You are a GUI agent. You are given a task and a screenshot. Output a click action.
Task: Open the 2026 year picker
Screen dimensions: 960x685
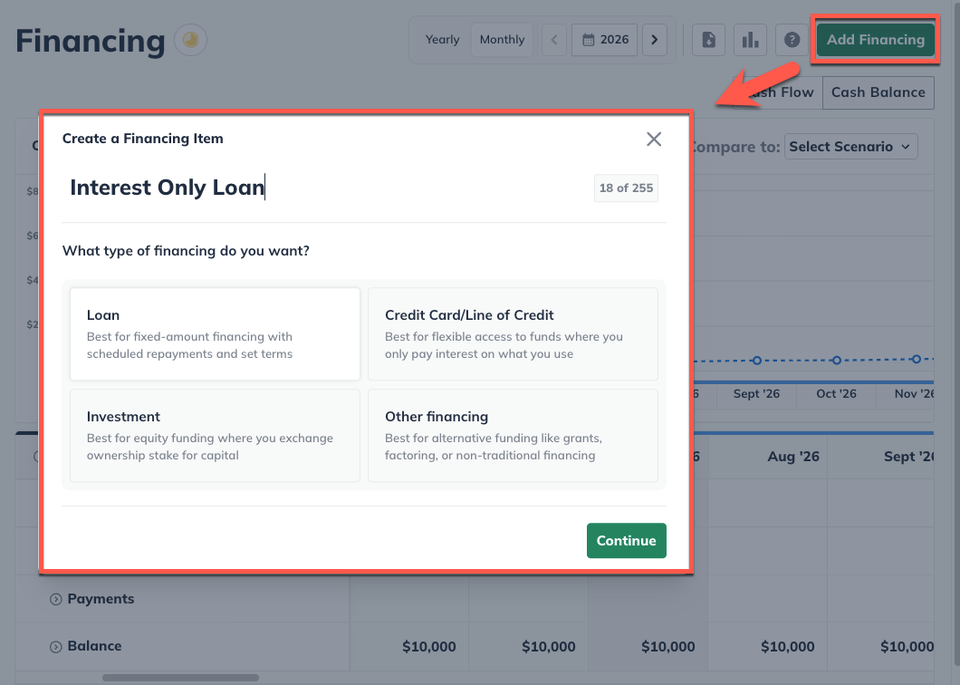click(605, 40)
